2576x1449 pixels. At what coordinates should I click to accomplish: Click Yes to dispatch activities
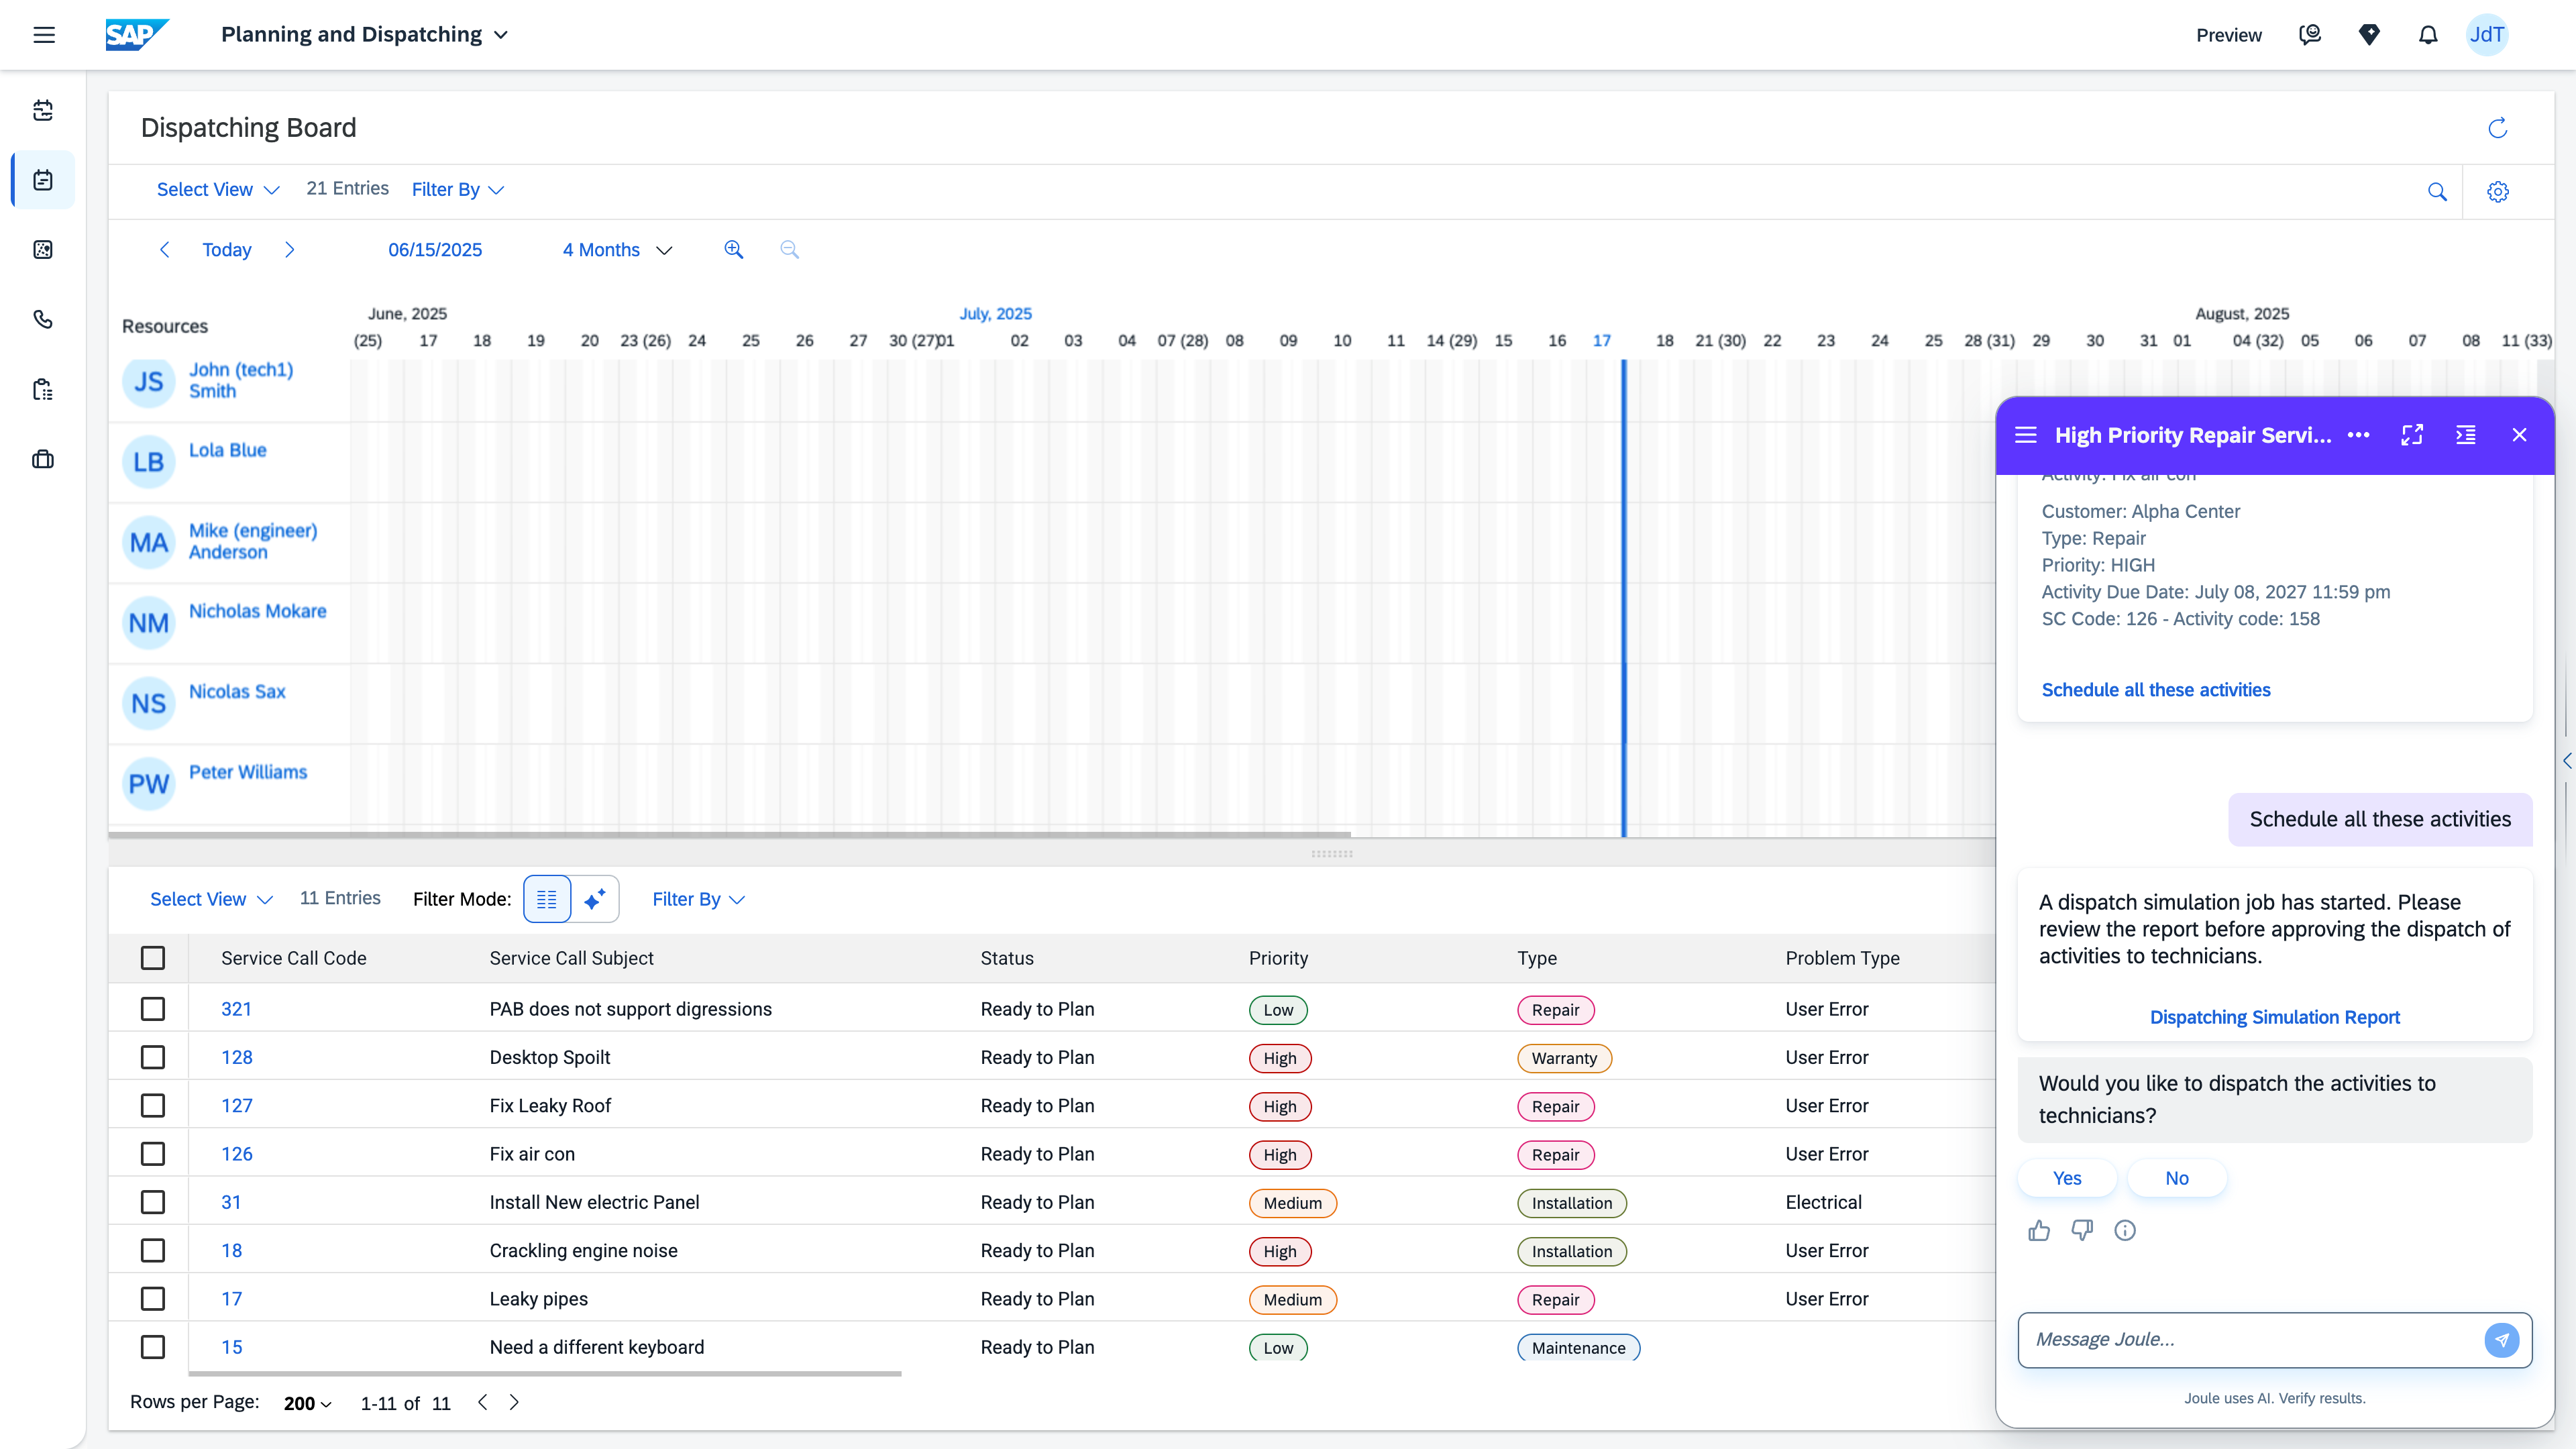[x=2066, y=1178]
